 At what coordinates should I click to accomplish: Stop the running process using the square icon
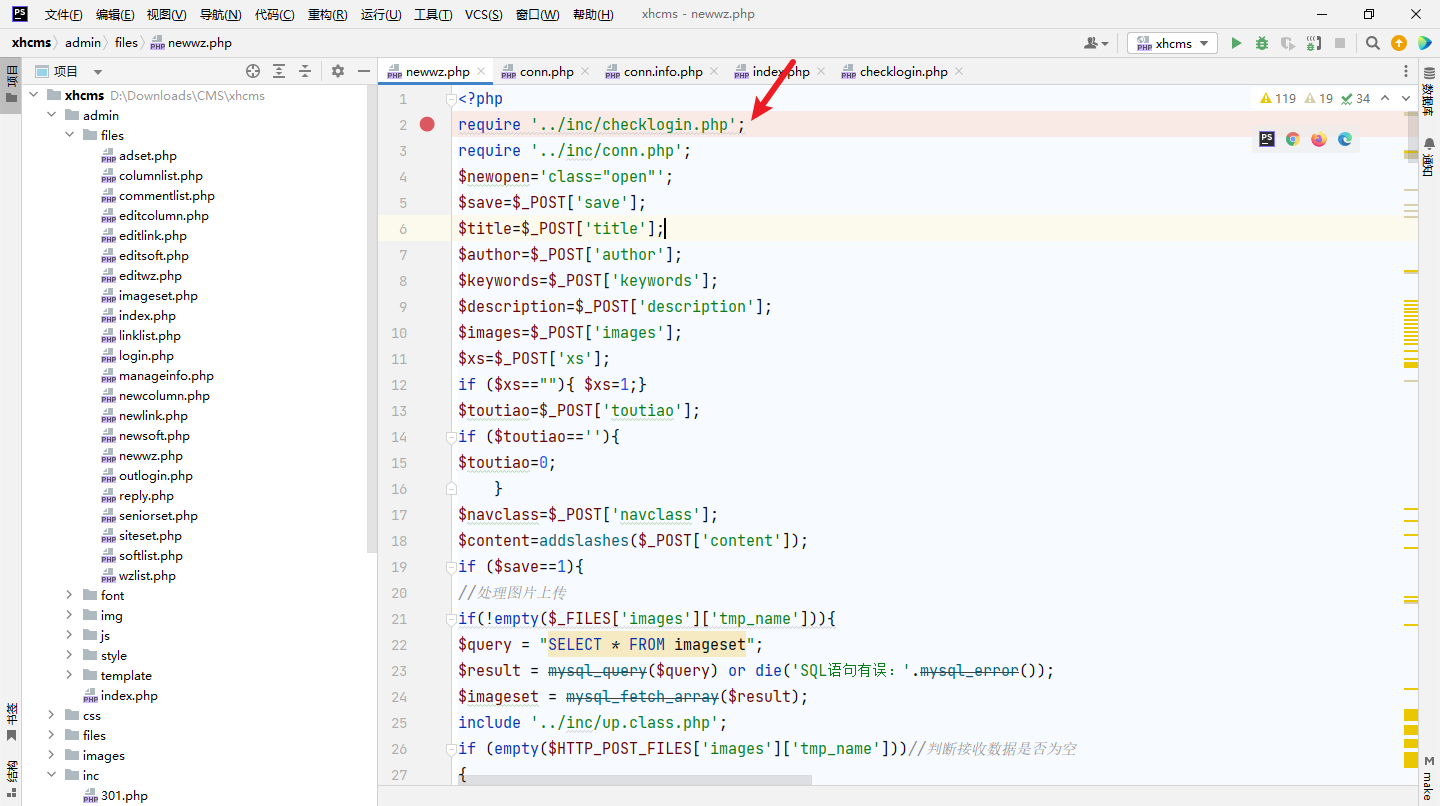pyautogui.click(x=1340, y=43)
